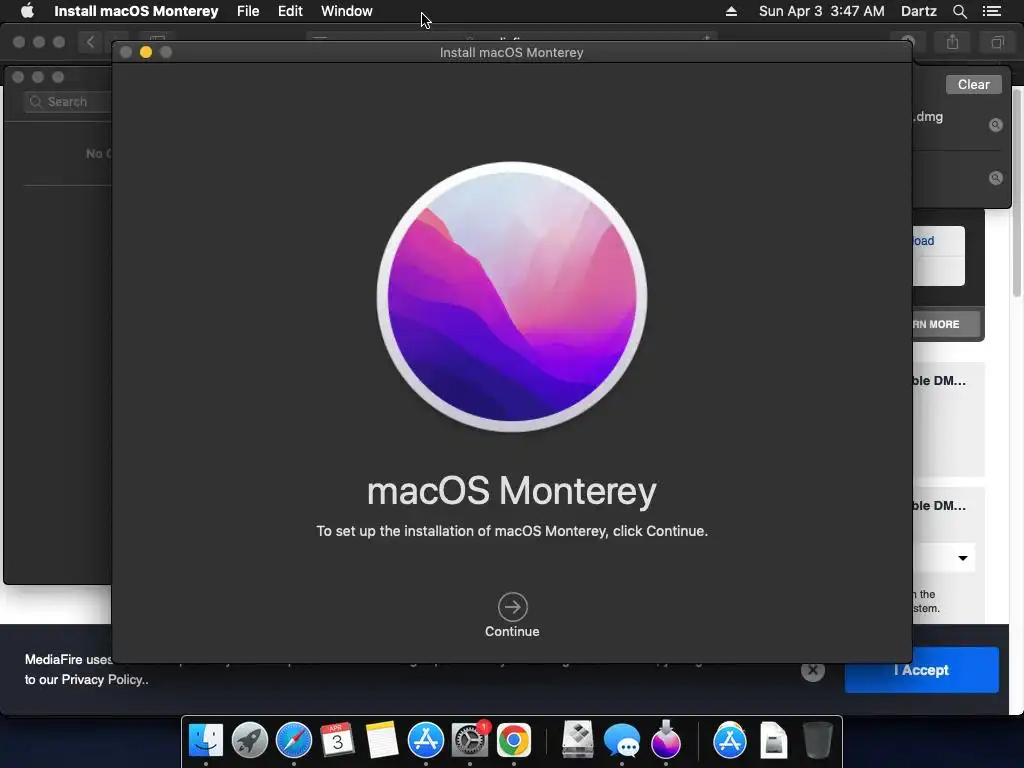Viewport: 1024px width, 768px height.
Task: Click the Safari show tabs icon
Action: coord(997,42)
